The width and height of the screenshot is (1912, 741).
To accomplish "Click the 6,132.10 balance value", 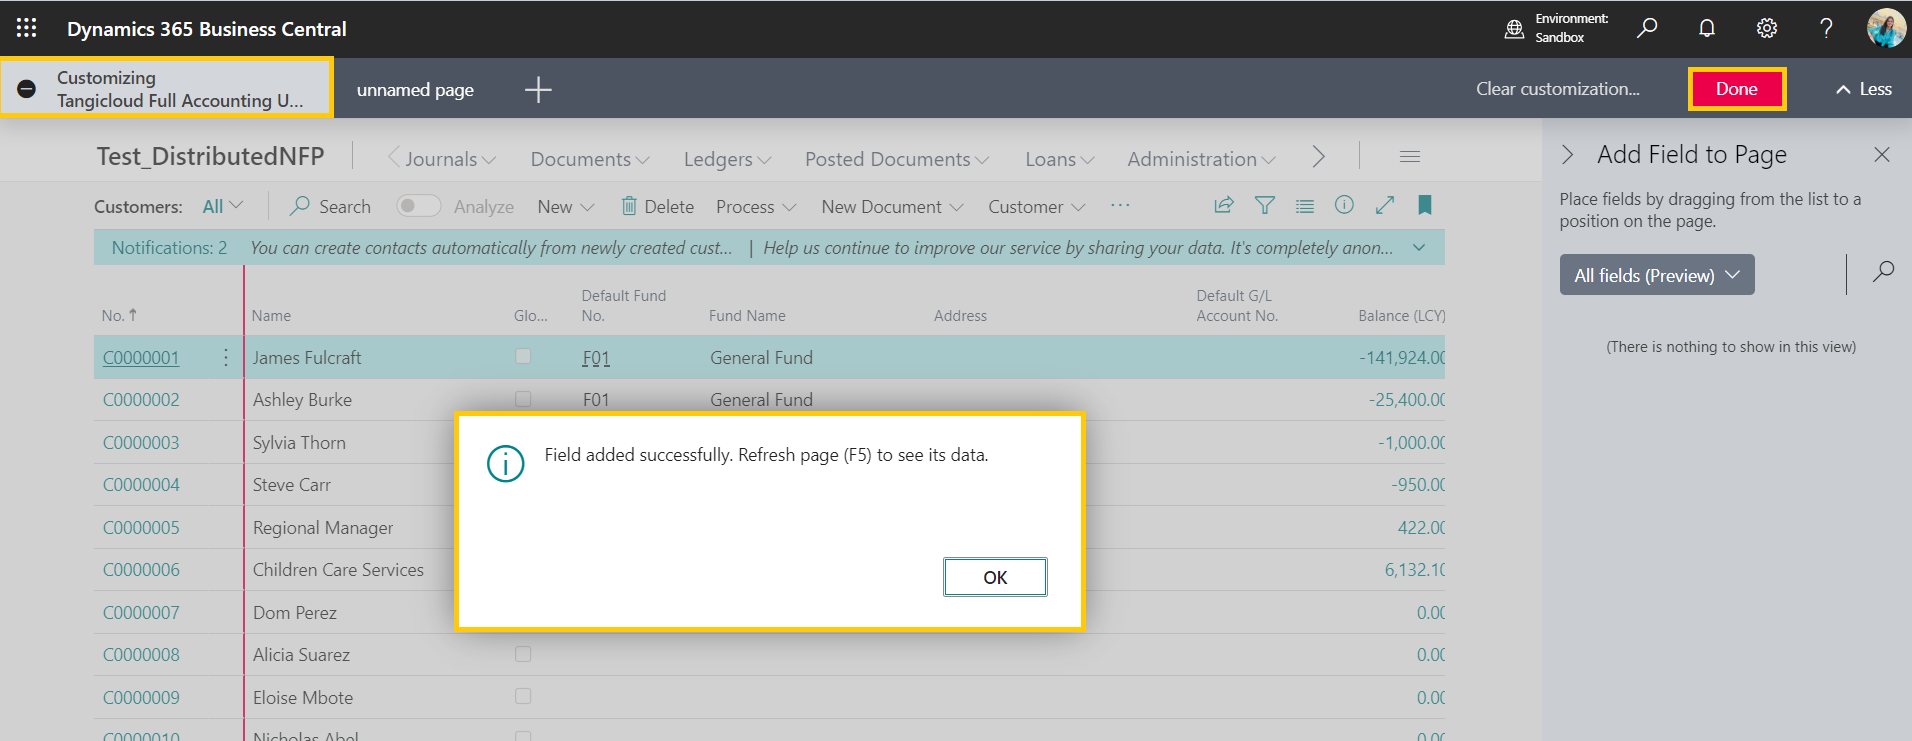I will [x=1414, y=570].
